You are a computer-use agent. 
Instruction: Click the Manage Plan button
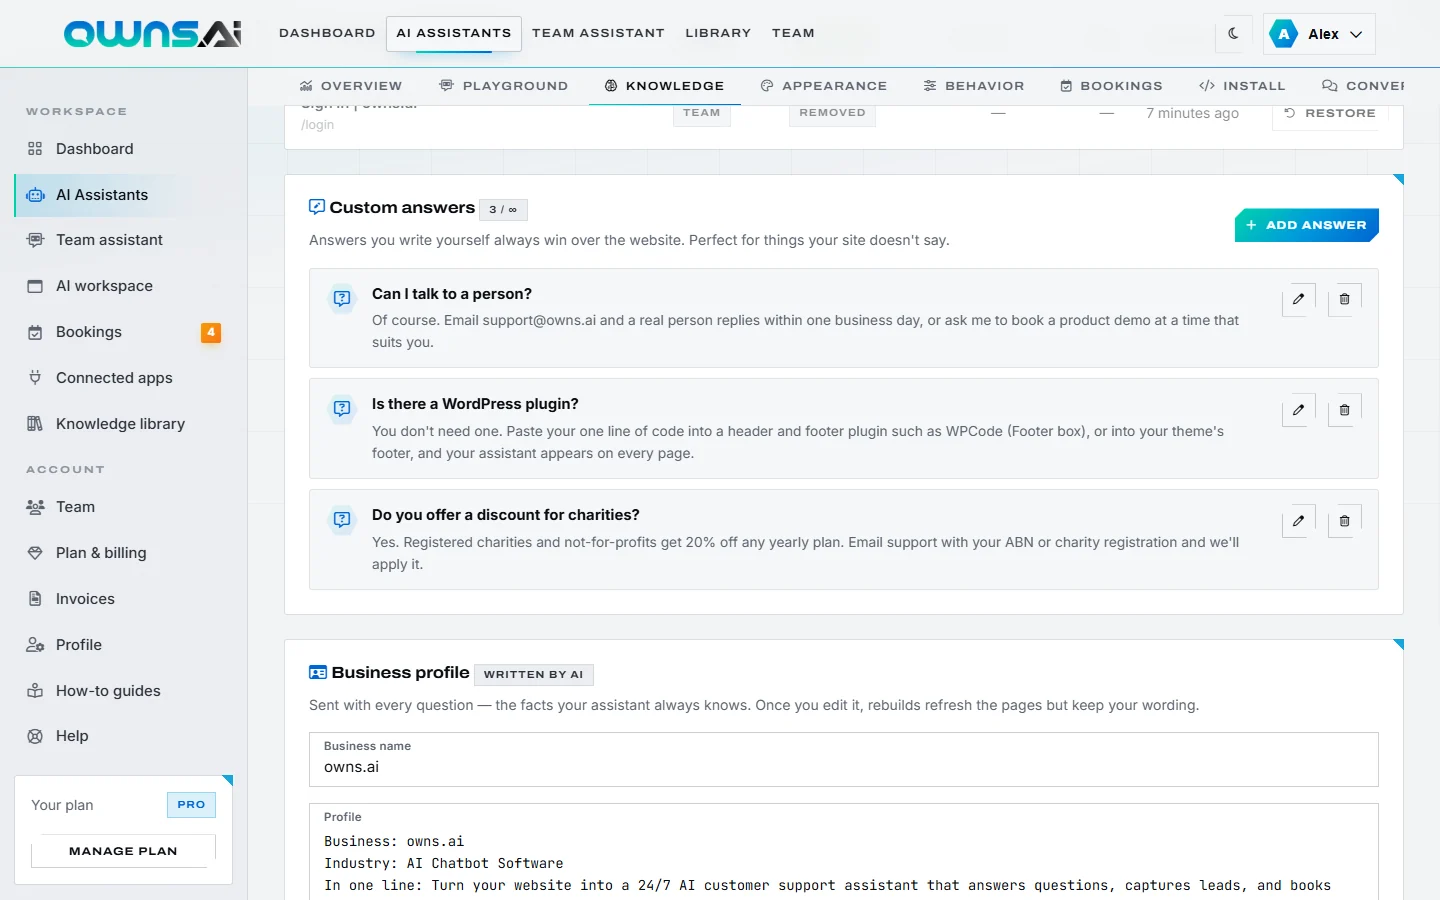tap(123, 851)
